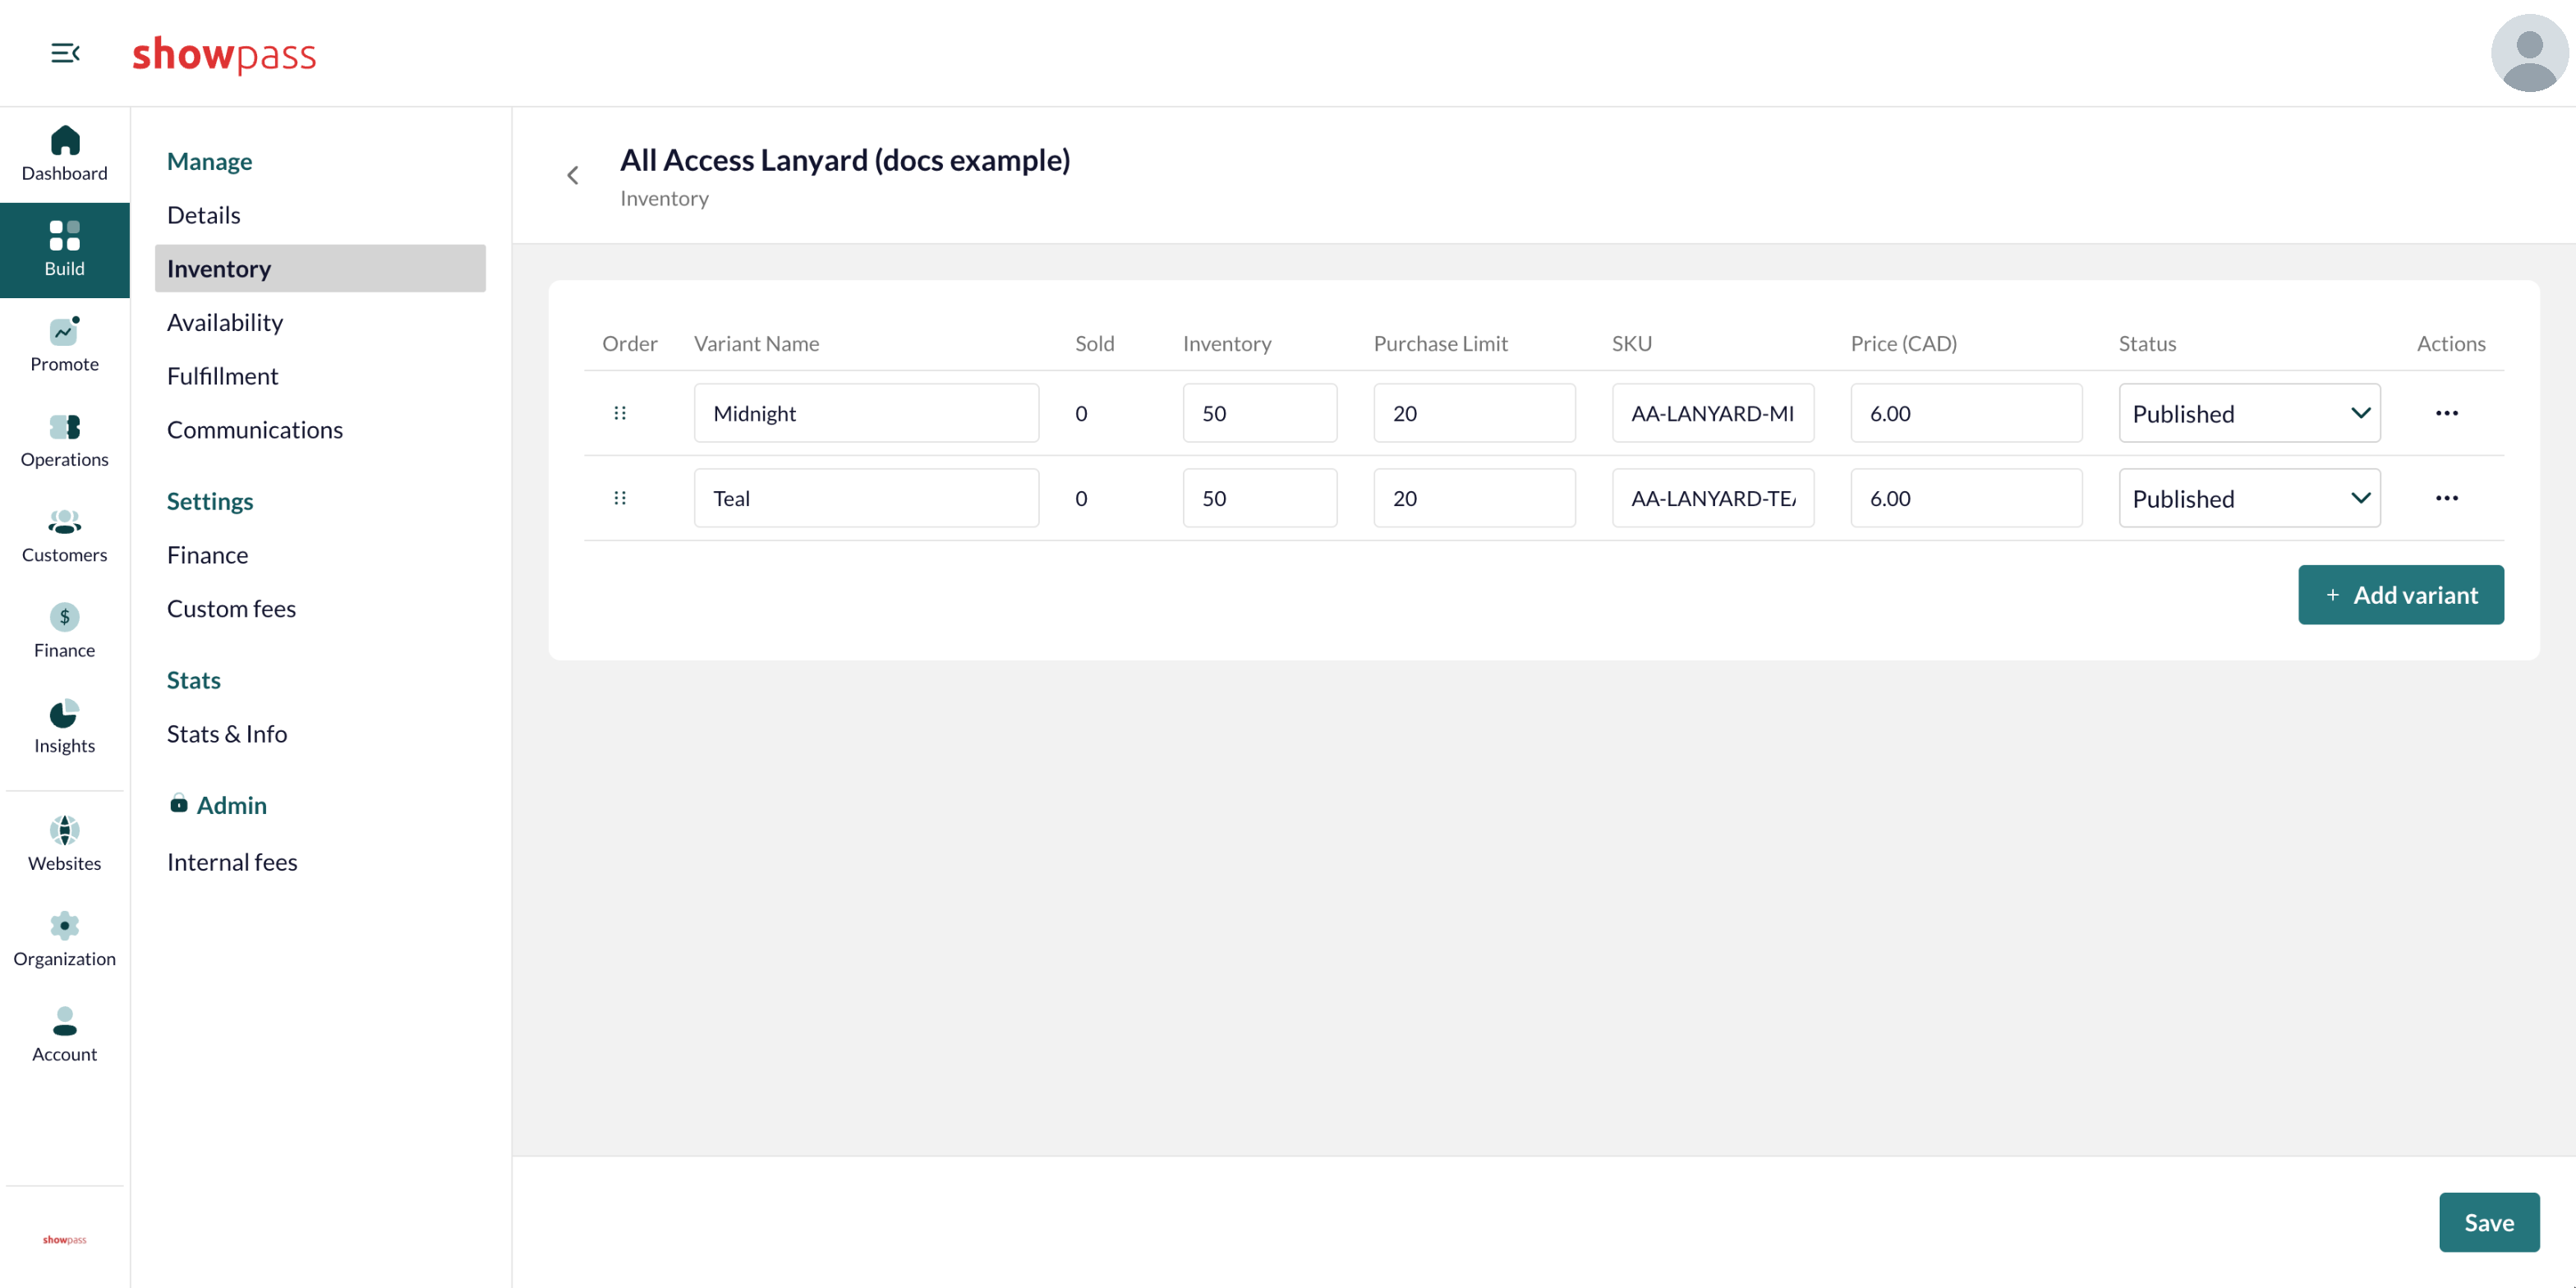This screenshot has width=2576, height=1288.
Task: Open the Stats & Info menu item
Action: point(320,734)
